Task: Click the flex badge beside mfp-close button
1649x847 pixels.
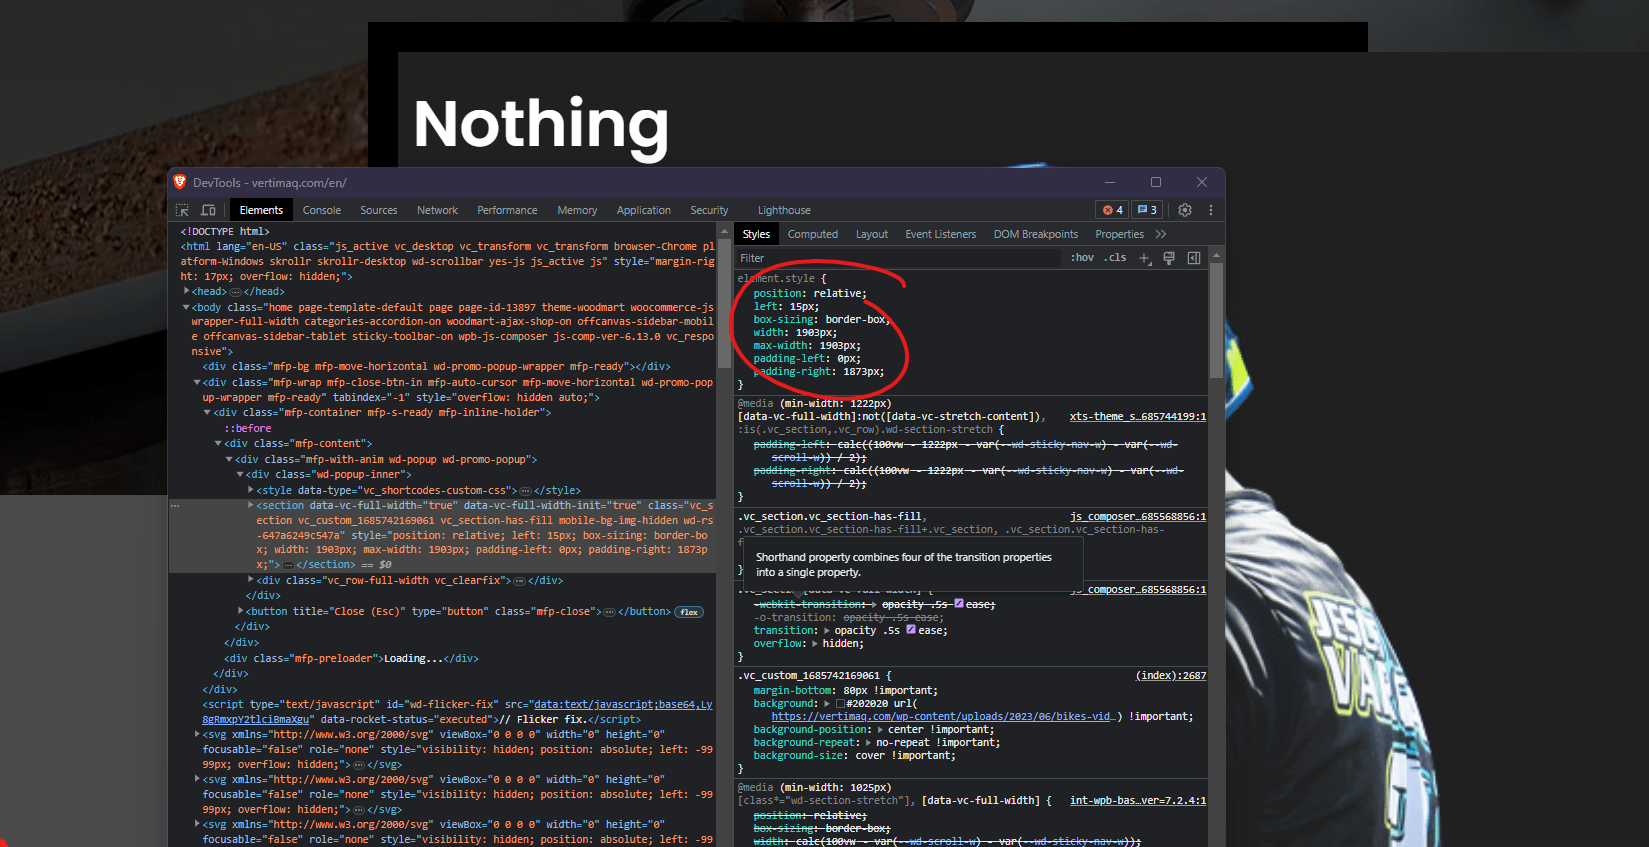Action: tap(689, 612)
